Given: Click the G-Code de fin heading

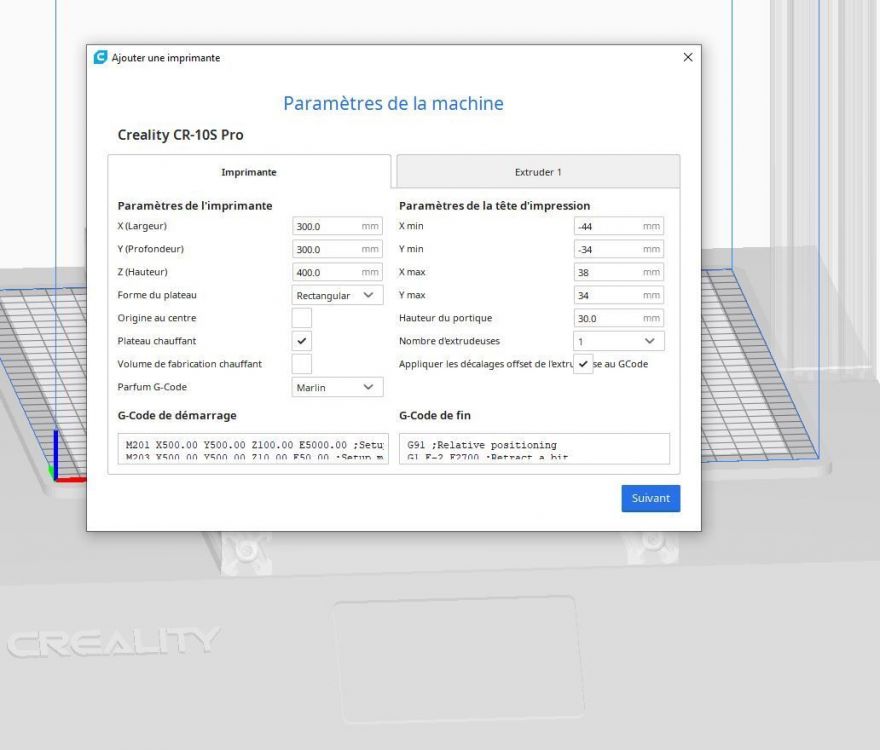Looking at the screenshot, I should click(435, 415).
